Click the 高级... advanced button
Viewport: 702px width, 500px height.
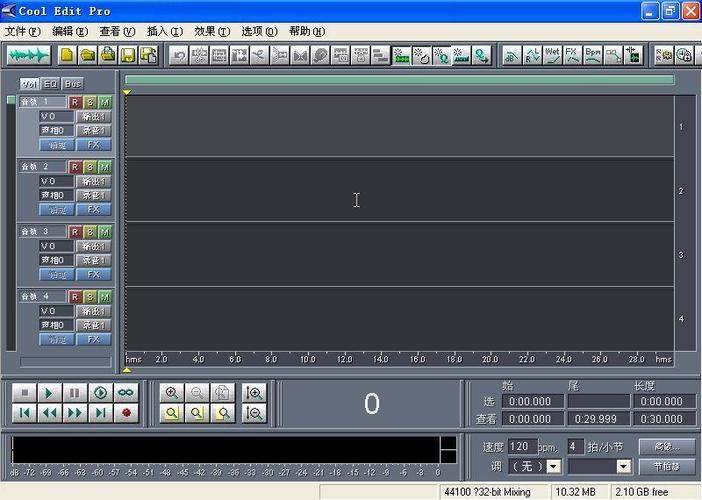[x=667, y=447]
